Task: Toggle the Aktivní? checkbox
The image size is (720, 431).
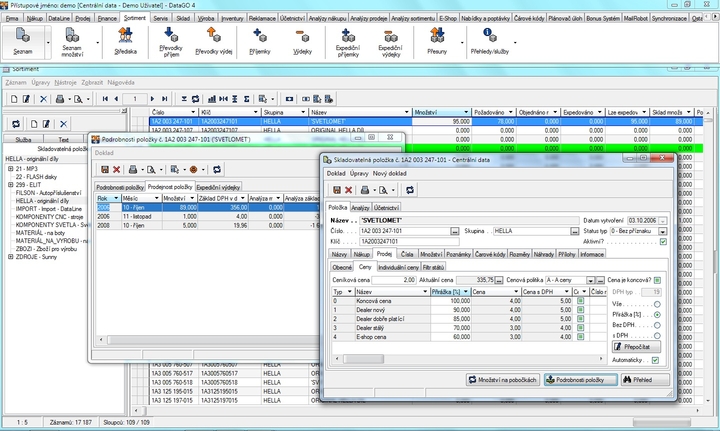Action: pyautogui.click(x=663, y=241)
